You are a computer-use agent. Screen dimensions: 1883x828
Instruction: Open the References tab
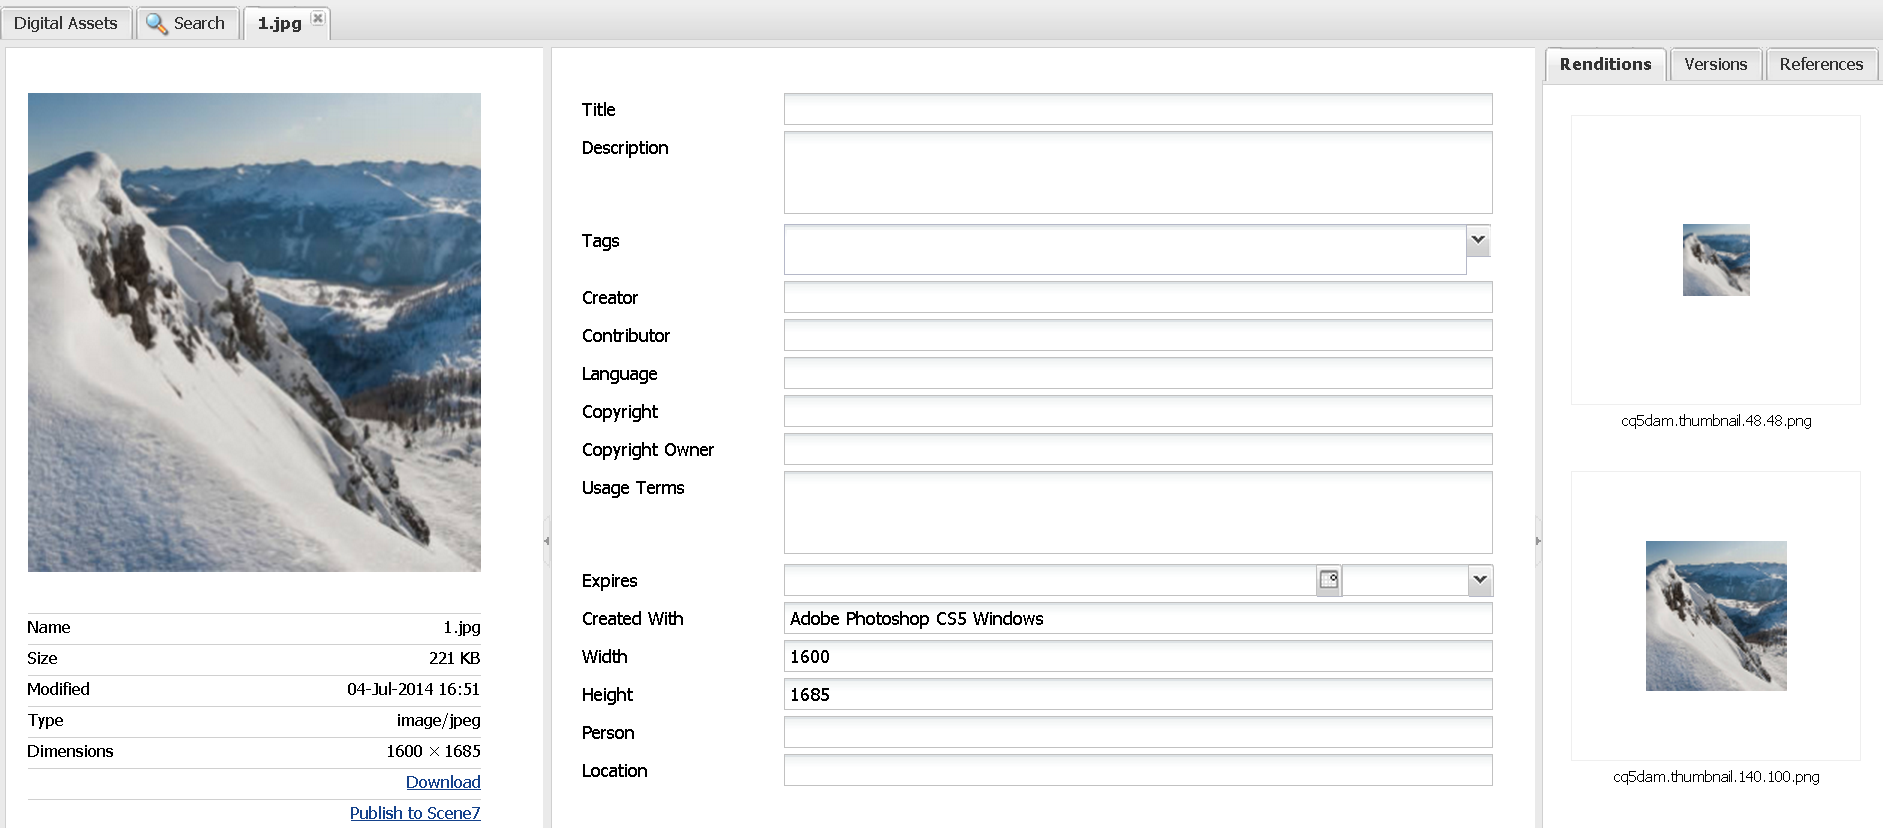pos(1821,64)
